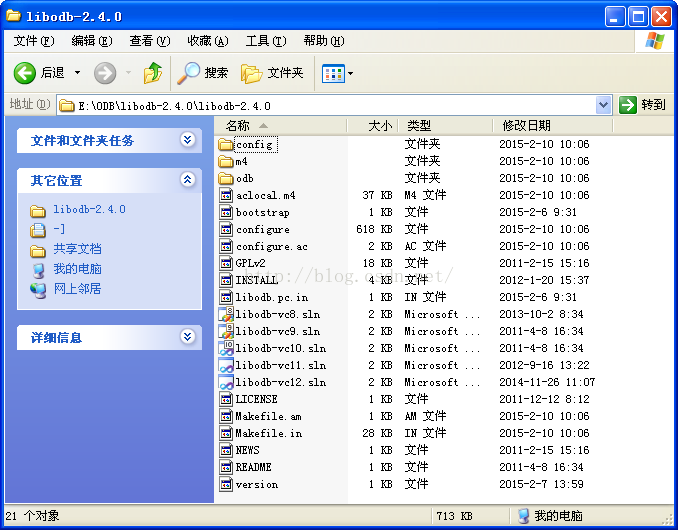678x530 pixels.
Task: Click the bootstrap file icon
Action: point(226,212)
